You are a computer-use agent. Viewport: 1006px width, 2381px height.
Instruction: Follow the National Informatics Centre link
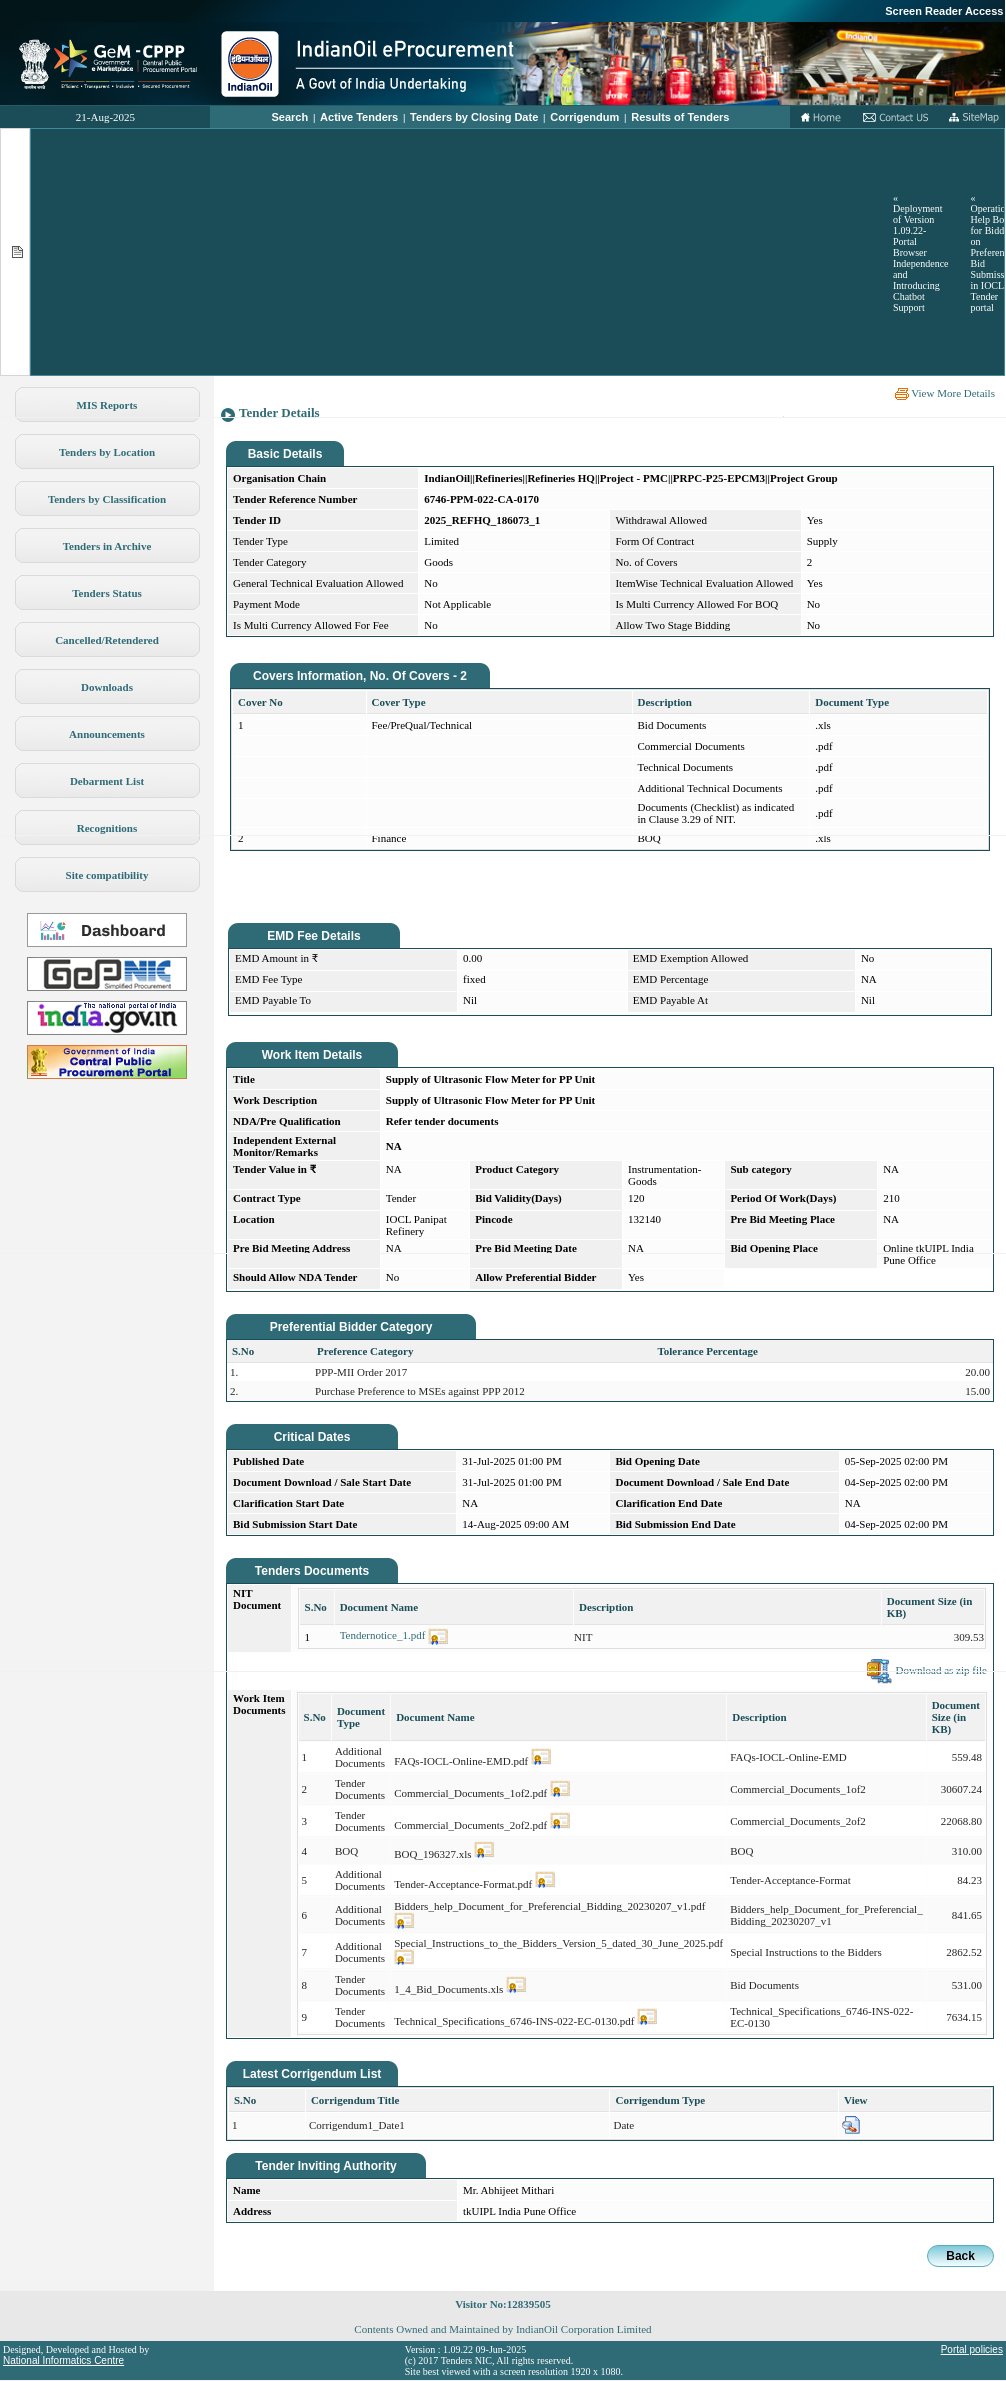click(x=63, y=2361)
